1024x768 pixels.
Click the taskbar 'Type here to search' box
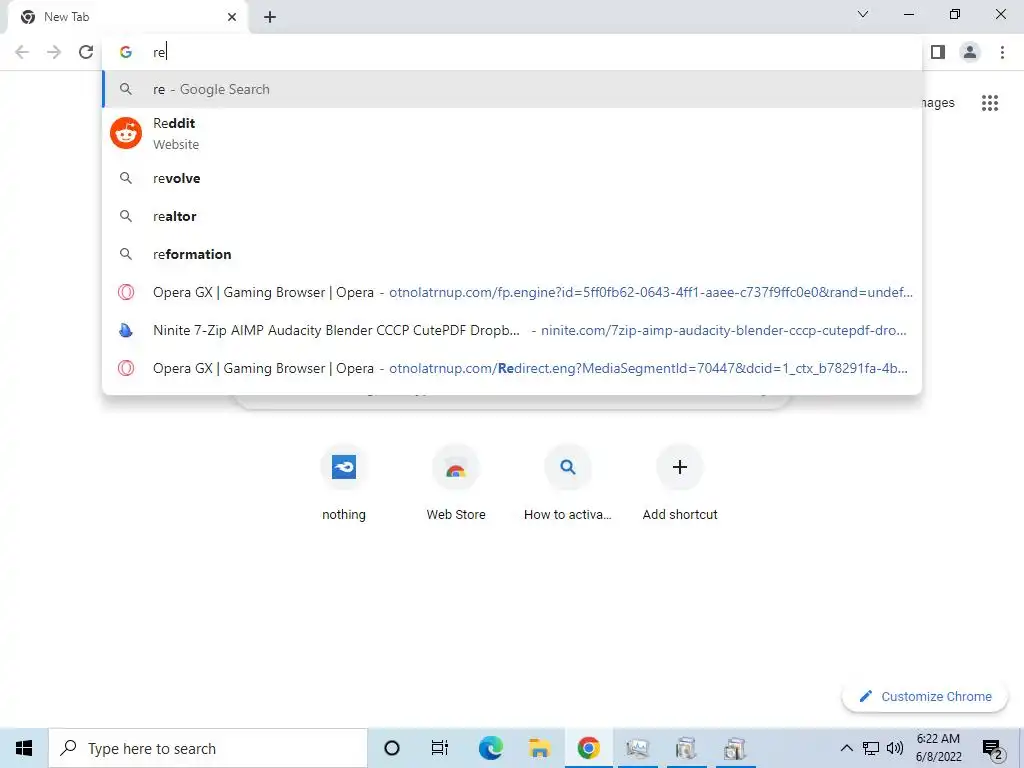pyautogui.click(x=208, y=748)
